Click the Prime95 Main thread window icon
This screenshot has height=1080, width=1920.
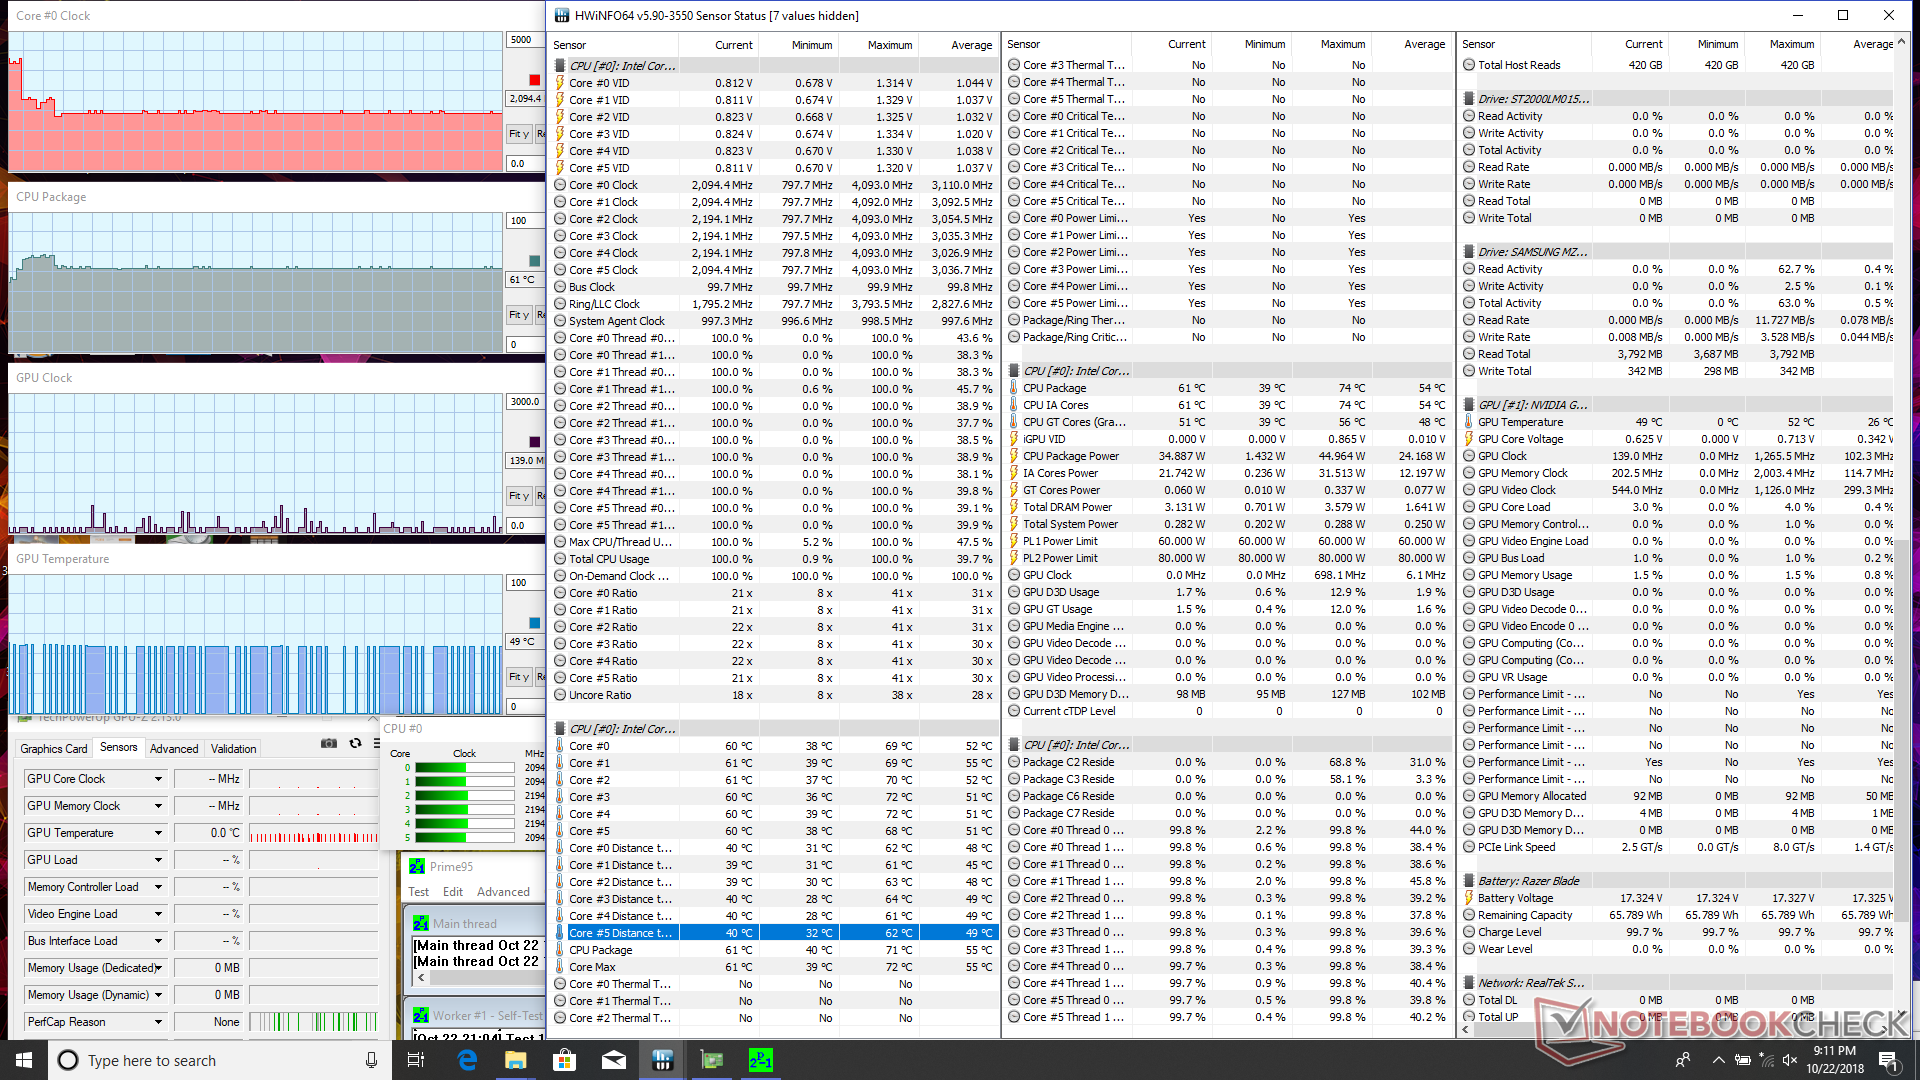[421, 924]
